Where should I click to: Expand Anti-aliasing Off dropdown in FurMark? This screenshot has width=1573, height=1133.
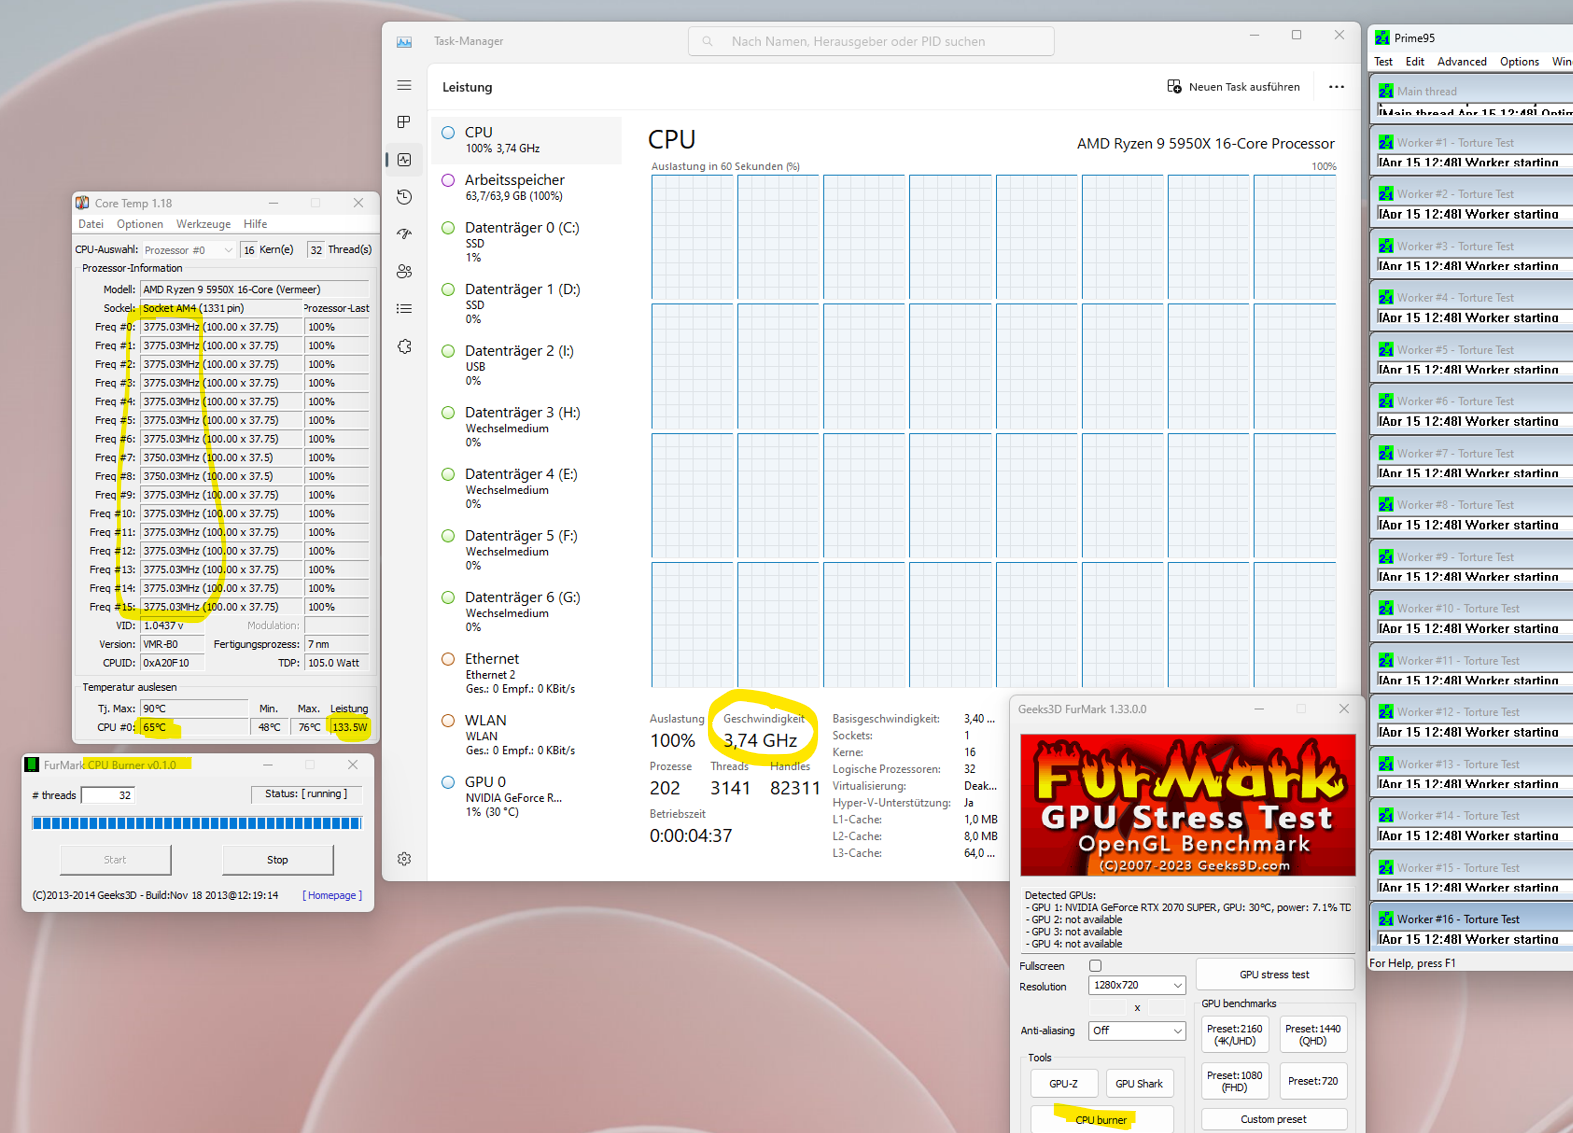coord(1136,1030)
